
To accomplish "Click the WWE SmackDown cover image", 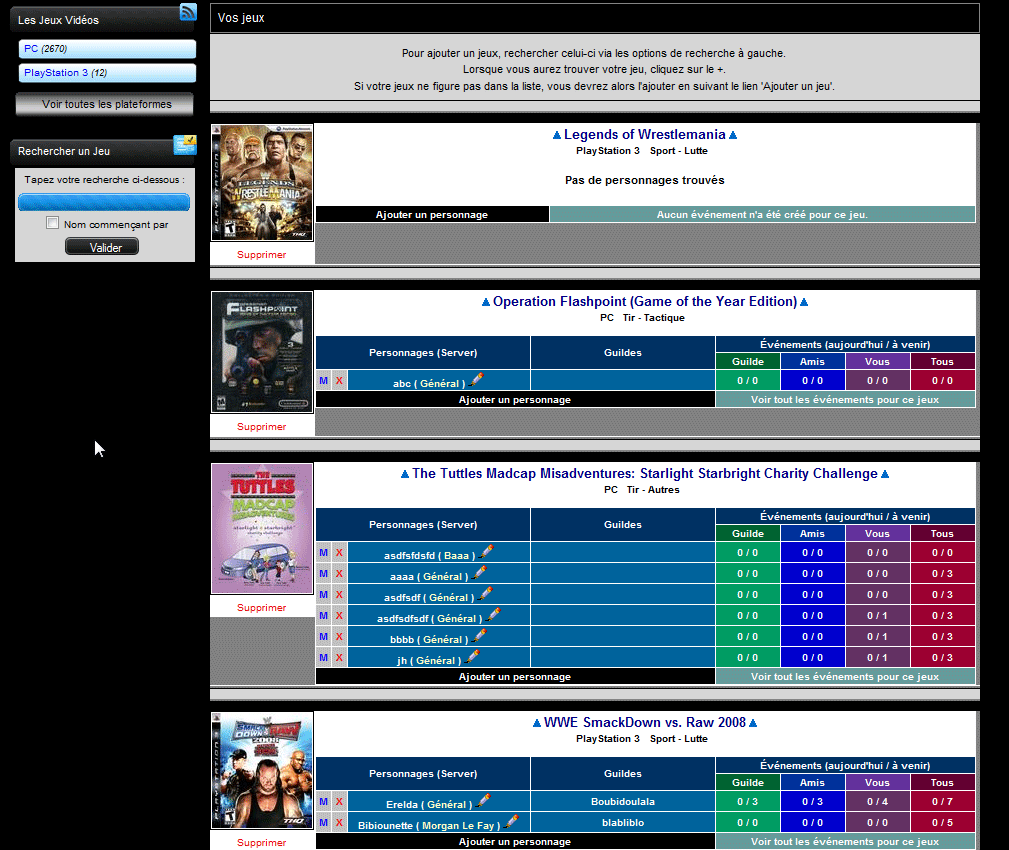I will pos(262,770).
